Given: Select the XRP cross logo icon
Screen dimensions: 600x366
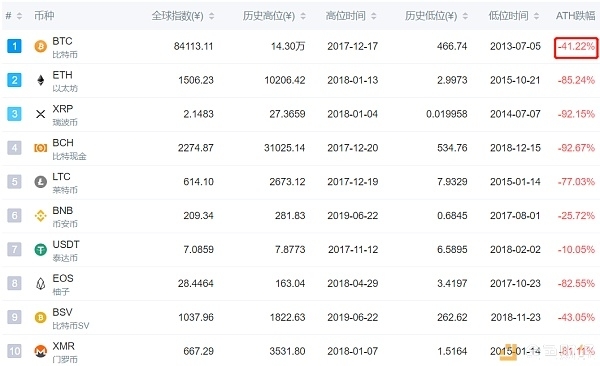Looking at the screenshot, I should click(x=41, y=114).
